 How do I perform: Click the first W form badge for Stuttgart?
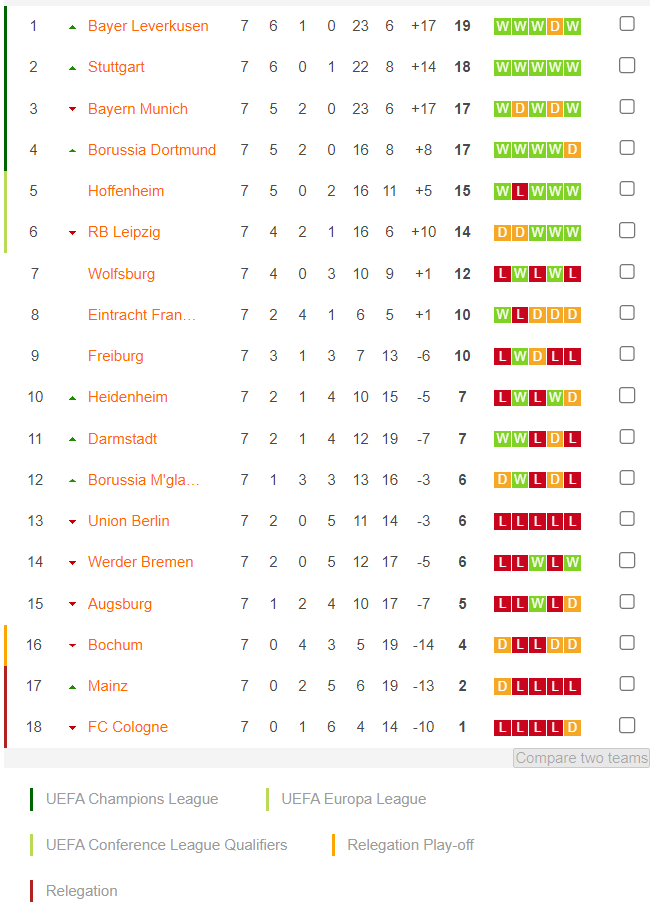click(502, 68)
